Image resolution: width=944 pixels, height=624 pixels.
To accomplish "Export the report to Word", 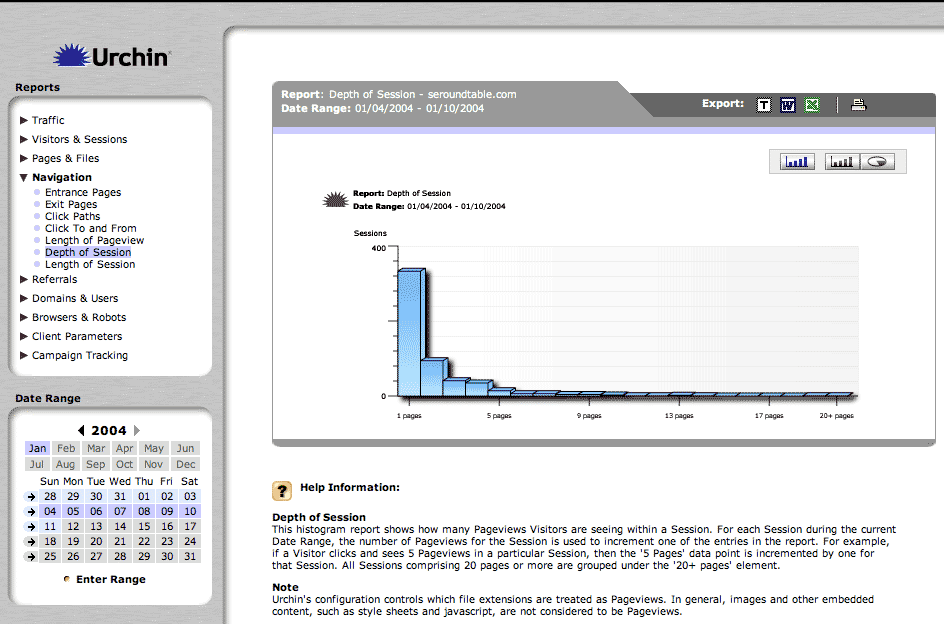I will click(x=787, y=105).
